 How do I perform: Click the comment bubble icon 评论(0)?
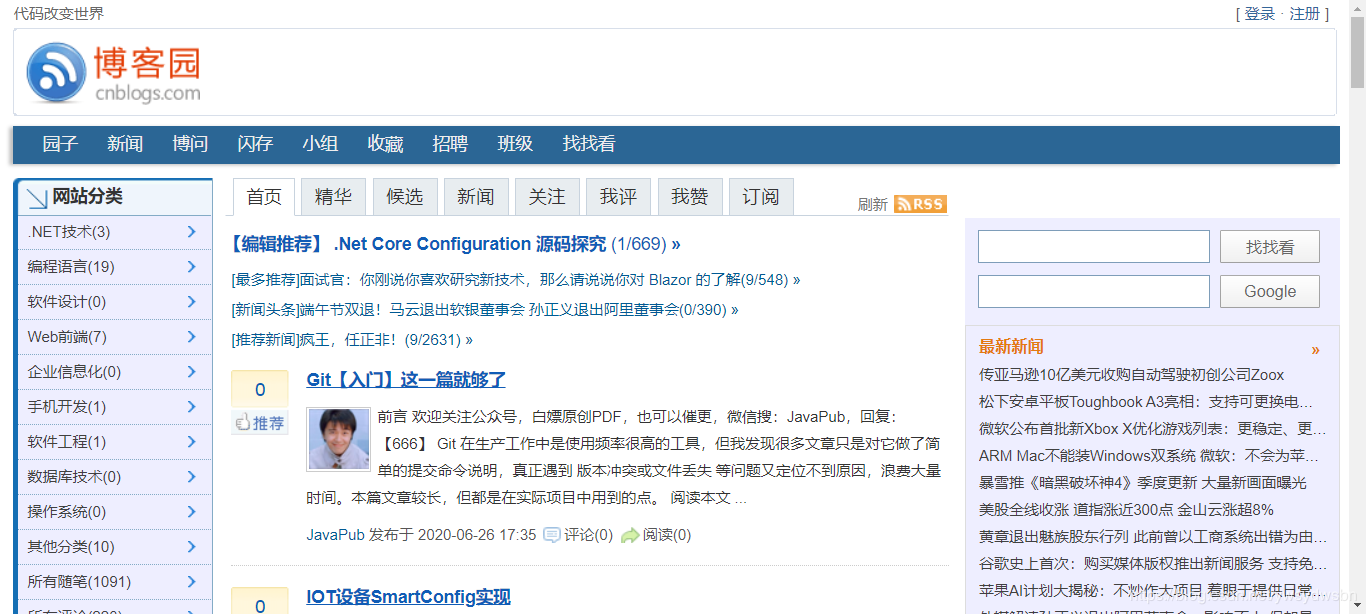coord(551,535)
